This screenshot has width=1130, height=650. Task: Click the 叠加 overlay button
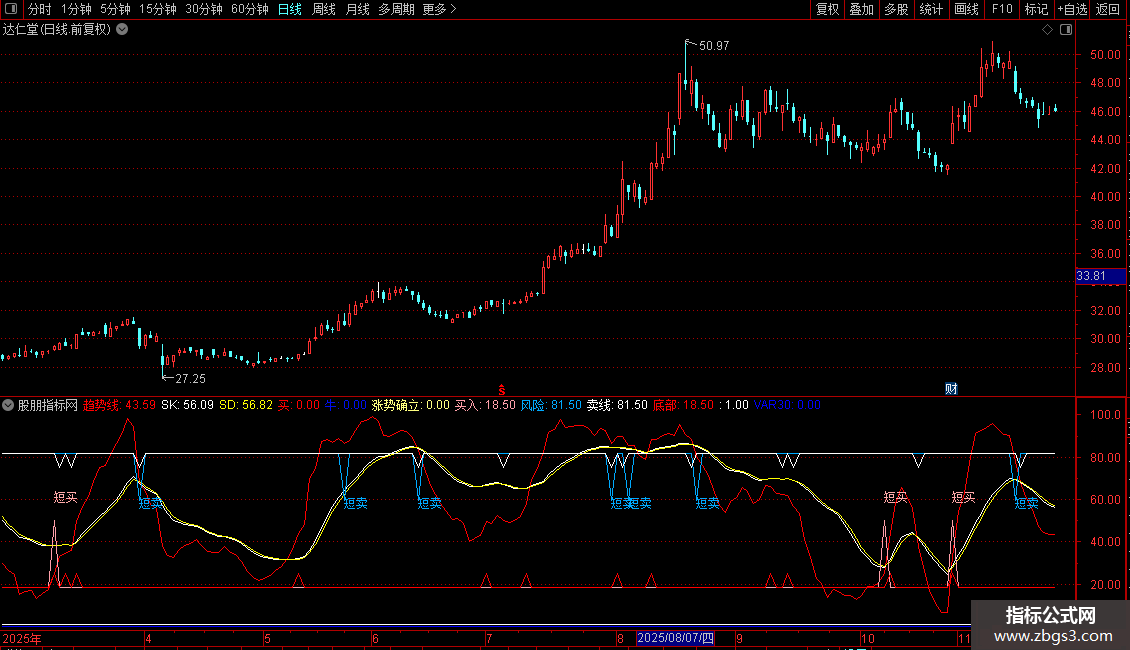pos(861,9)
